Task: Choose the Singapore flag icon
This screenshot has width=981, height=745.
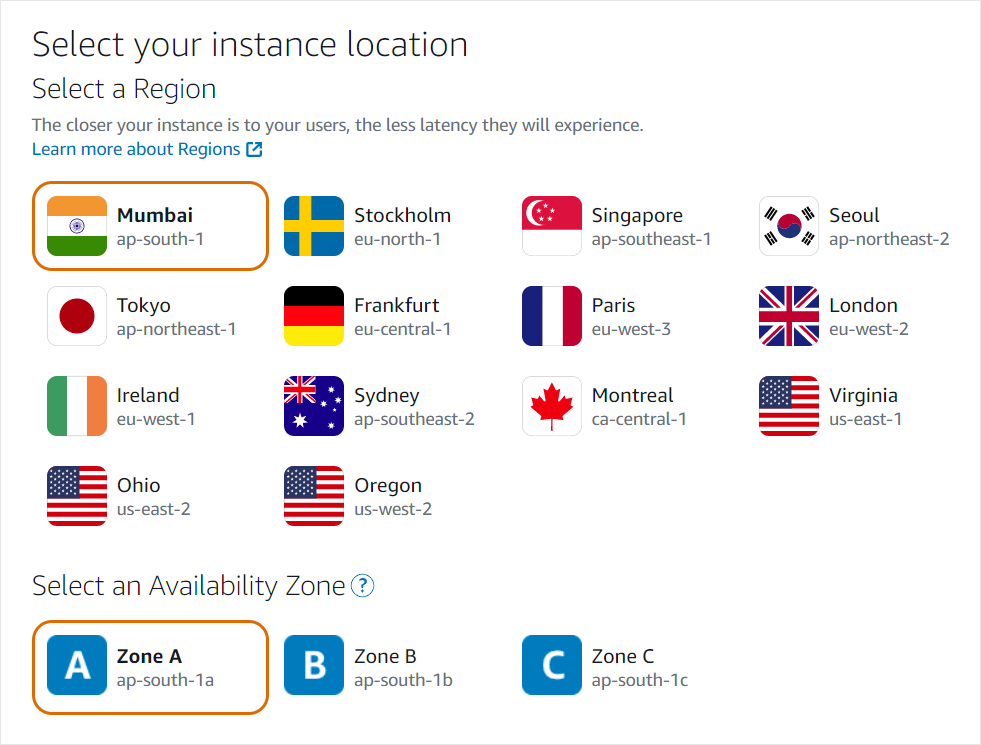Action: [x=551, y=226]
